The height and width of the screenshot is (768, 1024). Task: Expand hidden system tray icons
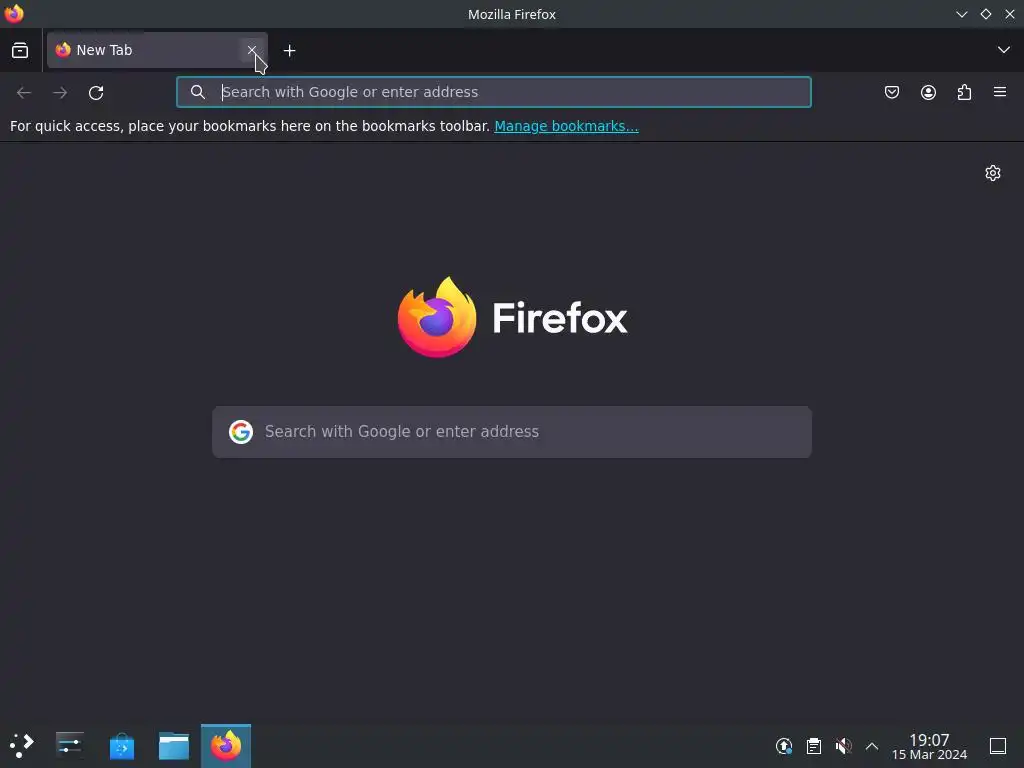[x=872, y=746]
